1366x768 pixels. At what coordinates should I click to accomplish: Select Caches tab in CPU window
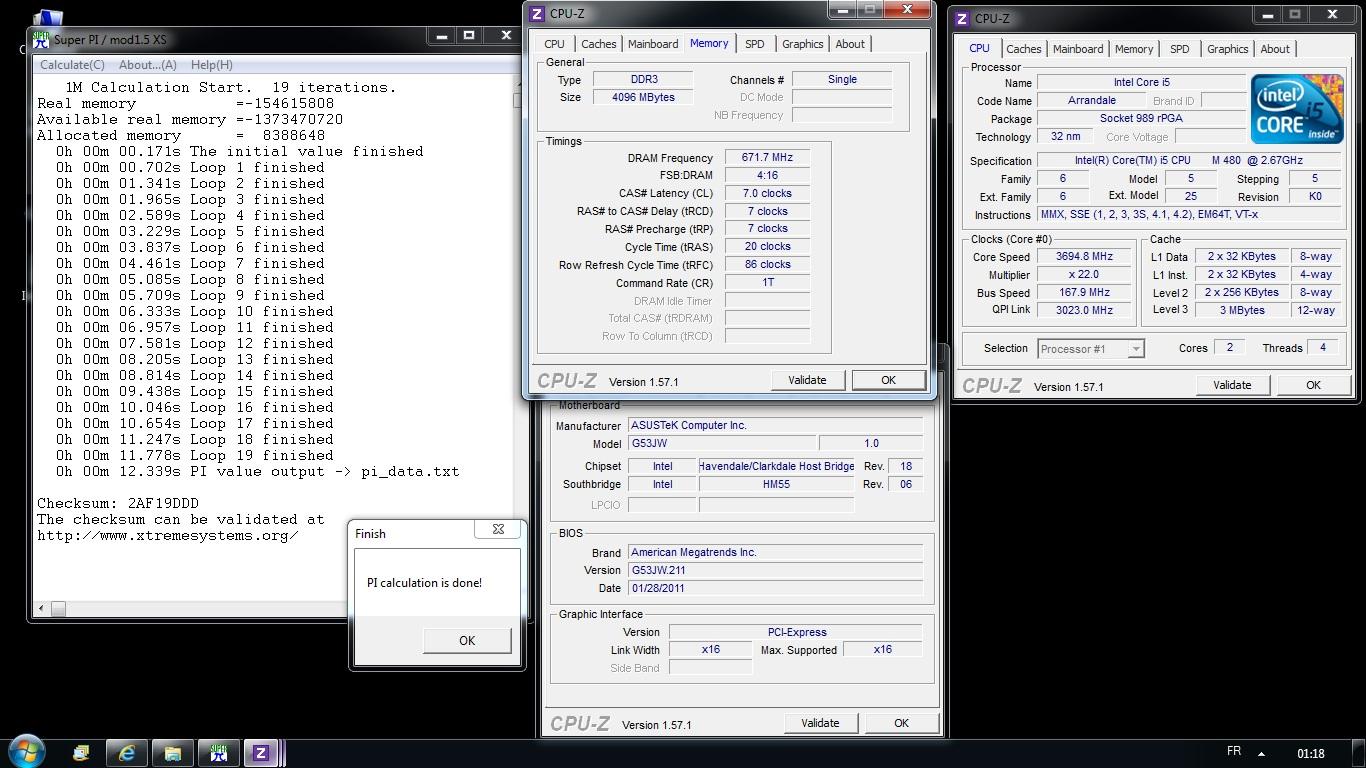tap(1024, 49)
